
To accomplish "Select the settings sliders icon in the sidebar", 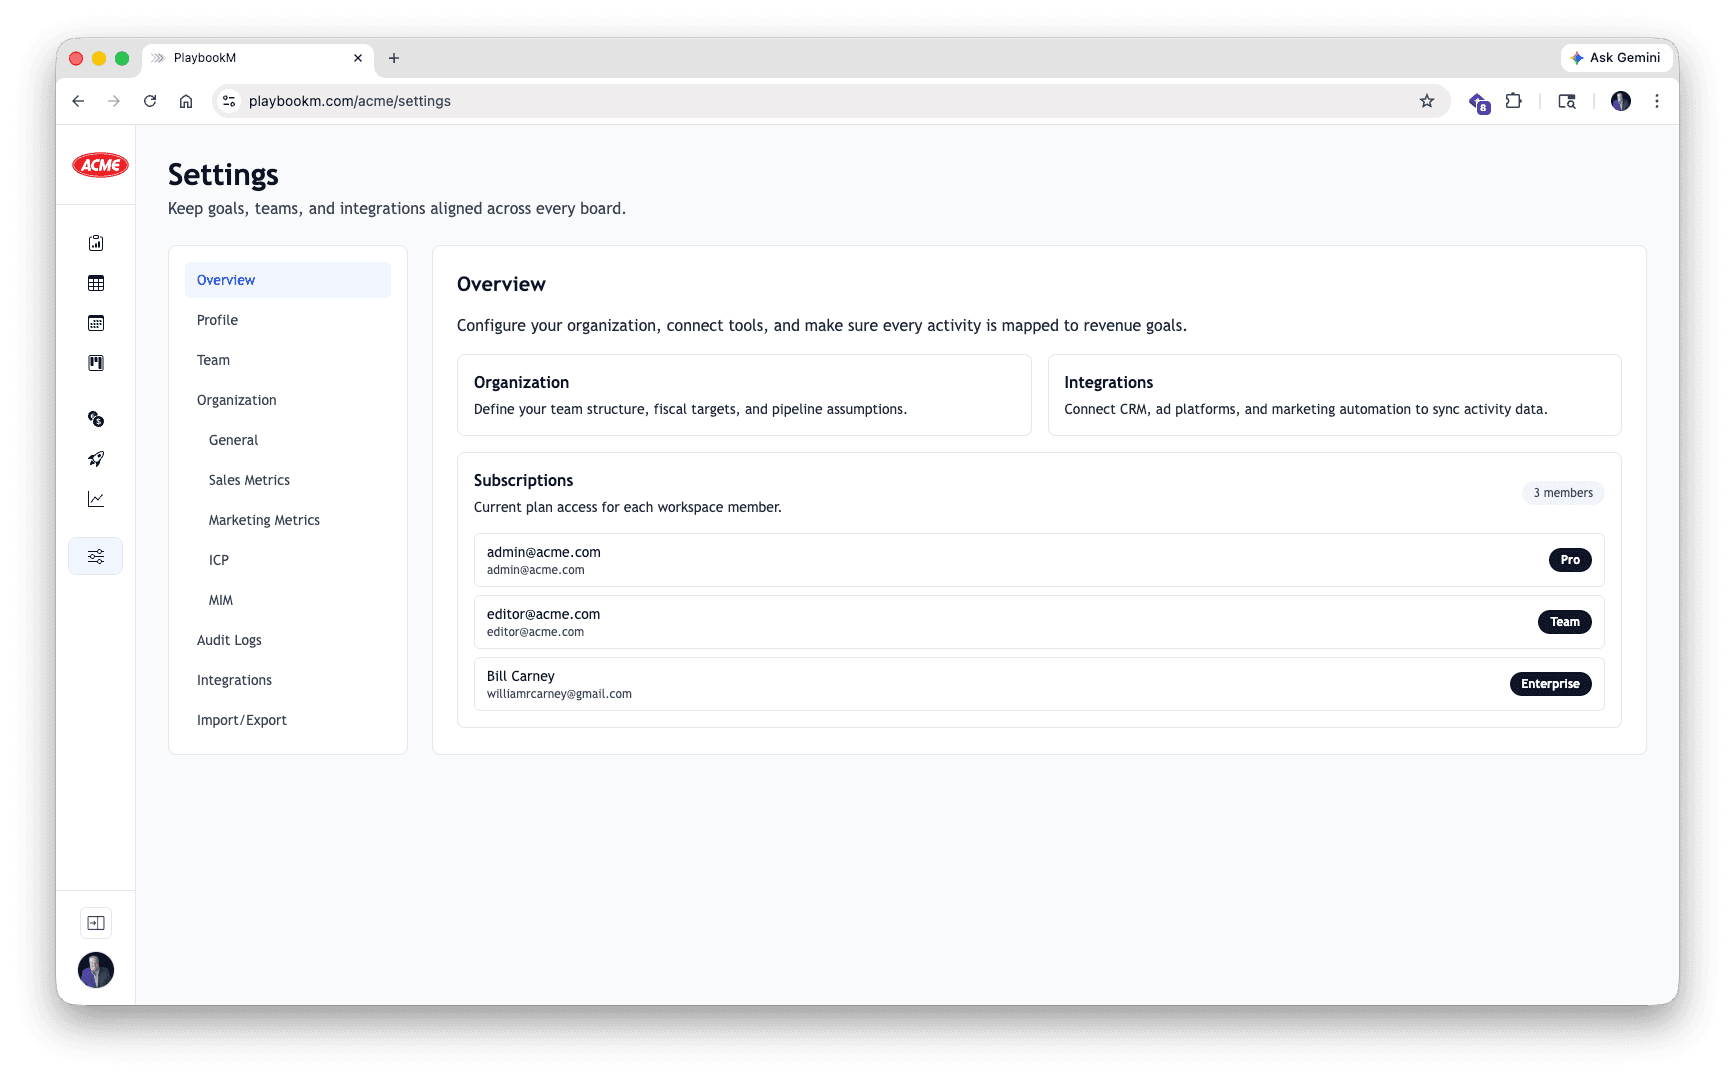I will (95, 556).
